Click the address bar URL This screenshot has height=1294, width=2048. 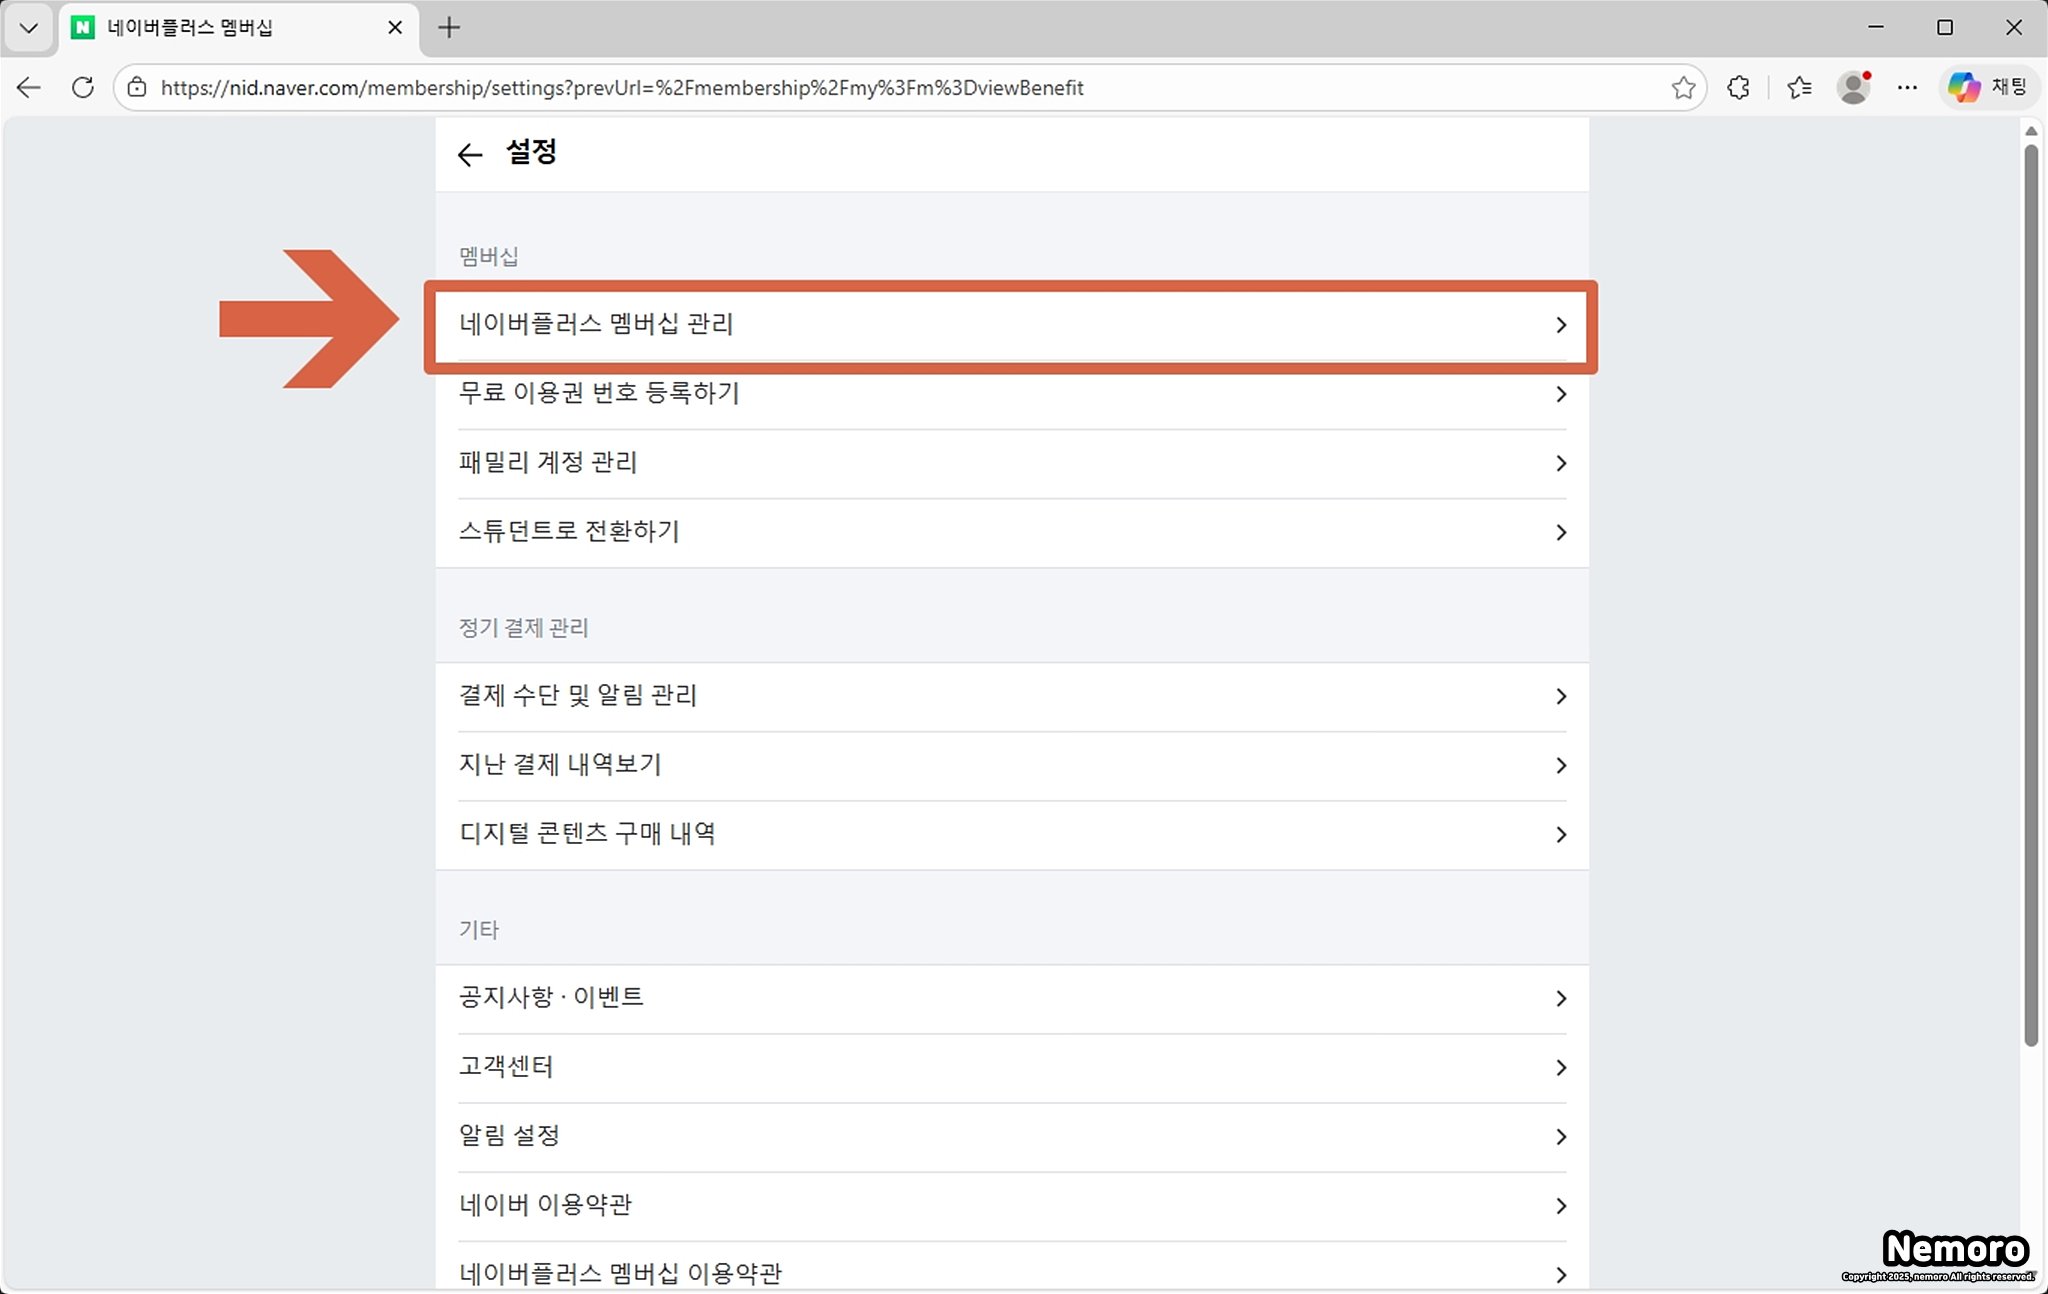pyautogui.click(x=620, y=88)
